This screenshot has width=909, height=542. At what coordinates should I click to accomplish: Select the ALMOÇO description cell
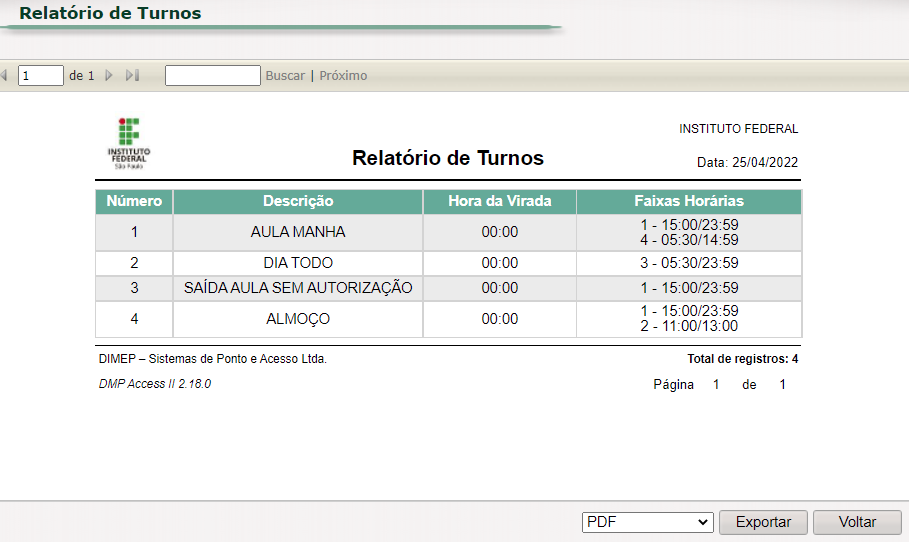tap(298, 319)
